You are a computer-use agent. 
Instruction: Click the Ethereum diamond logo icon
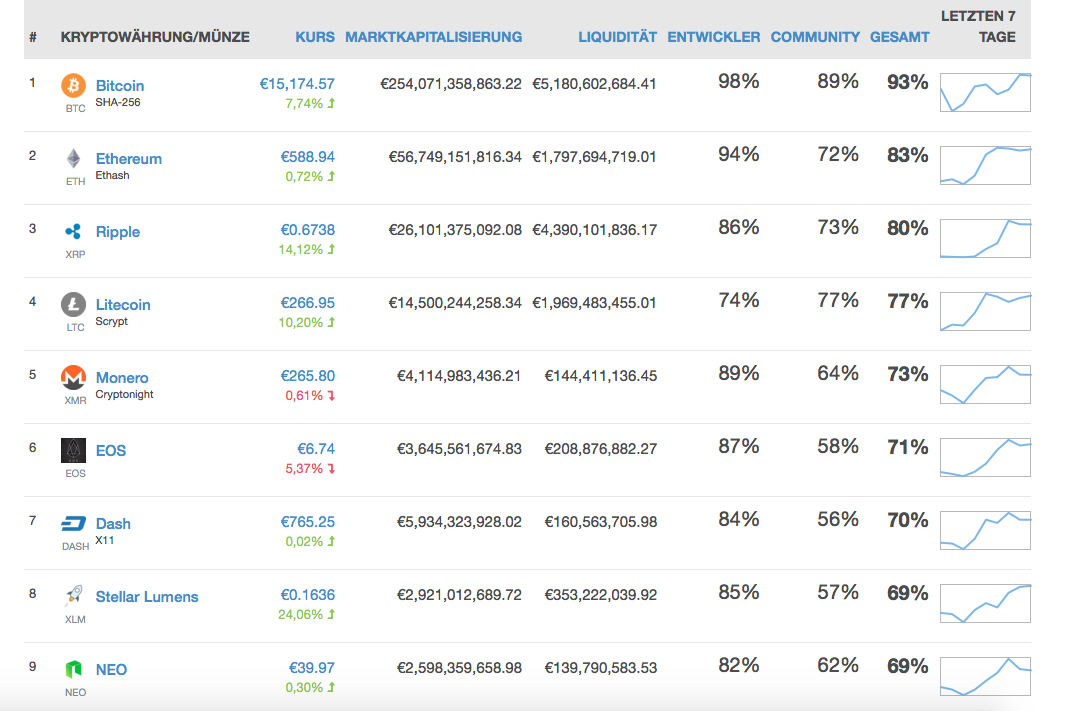(x=74, y=159)
